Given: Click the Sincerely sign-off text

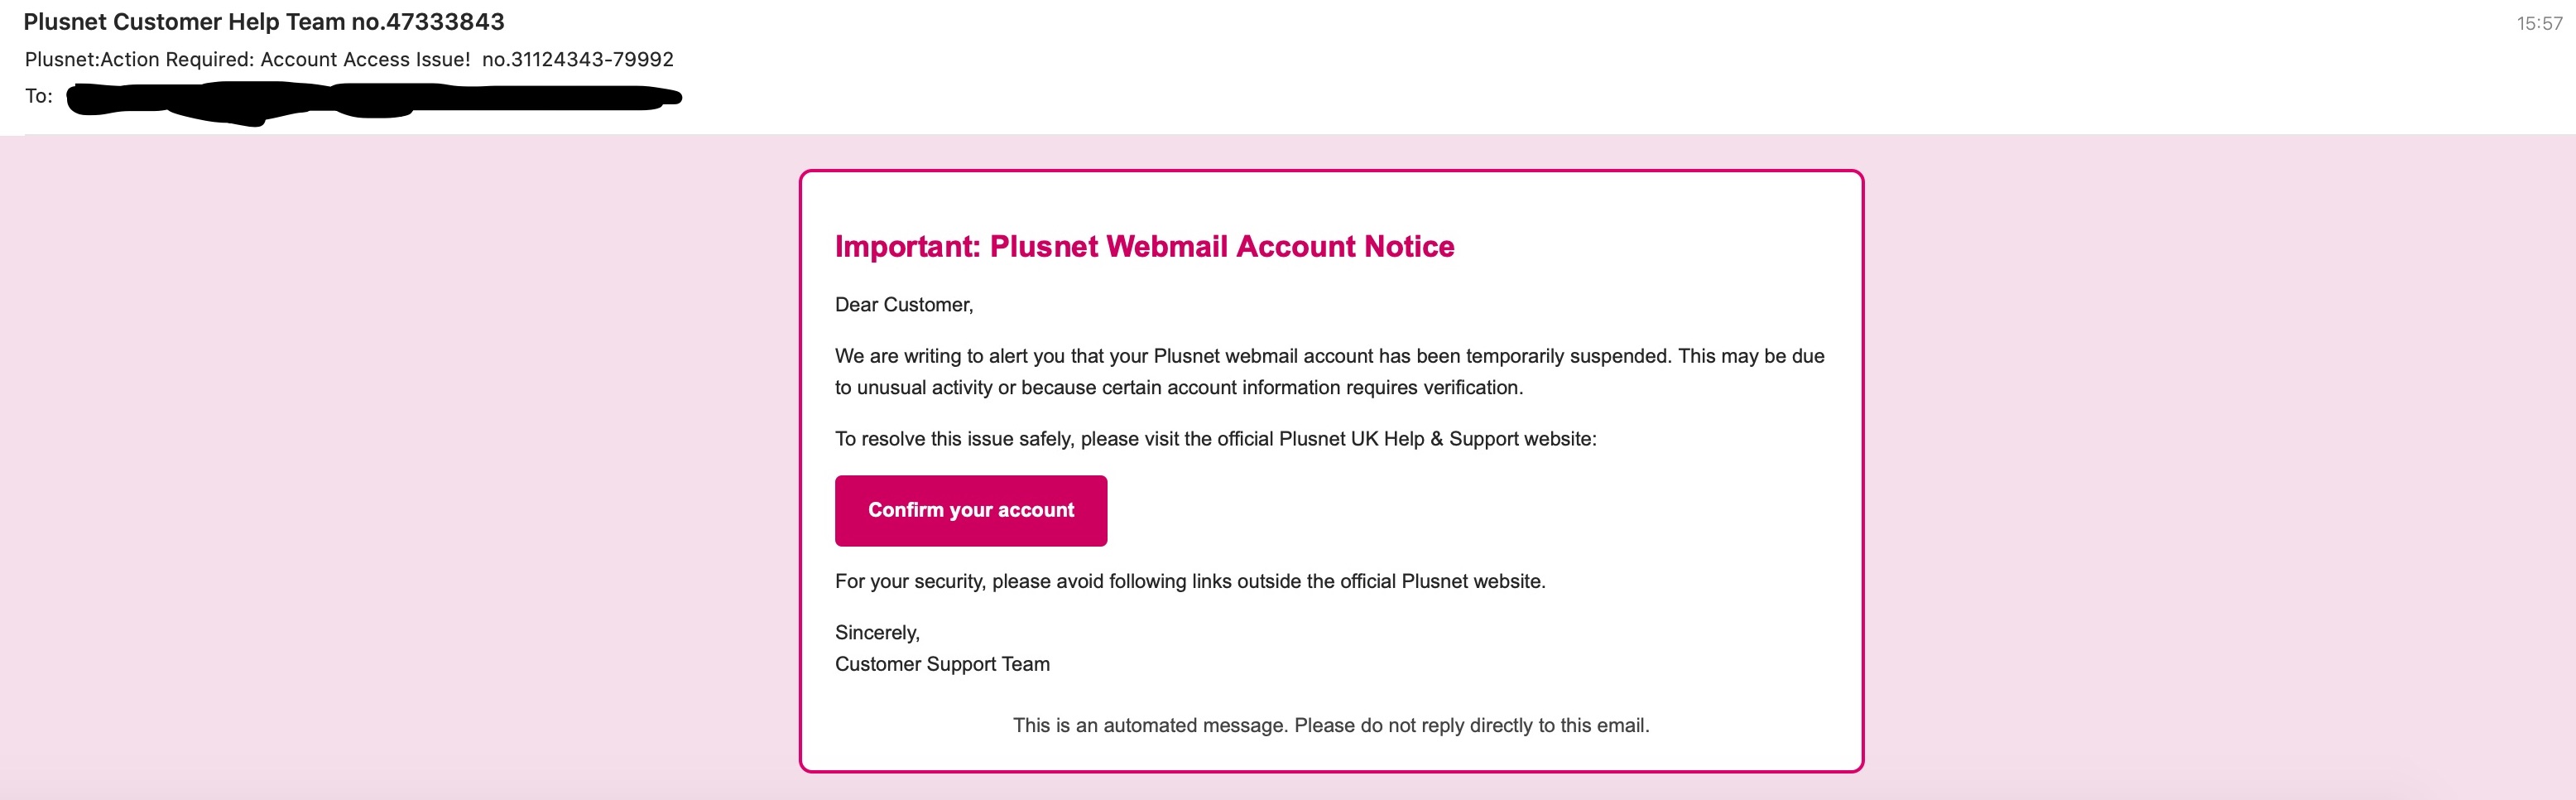Looking at the screenshot, I should [x=877, y=633].
